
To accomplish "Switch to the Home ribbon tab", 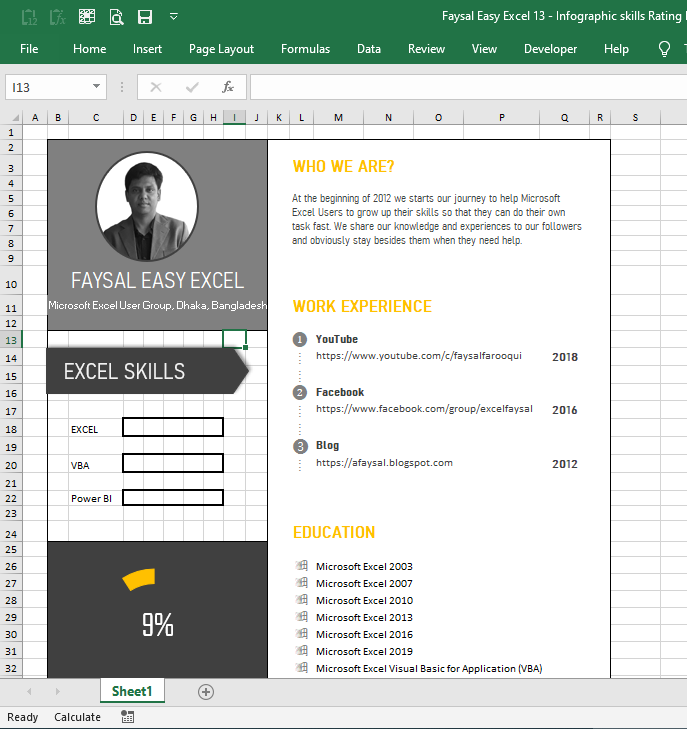I will point(89,49).
